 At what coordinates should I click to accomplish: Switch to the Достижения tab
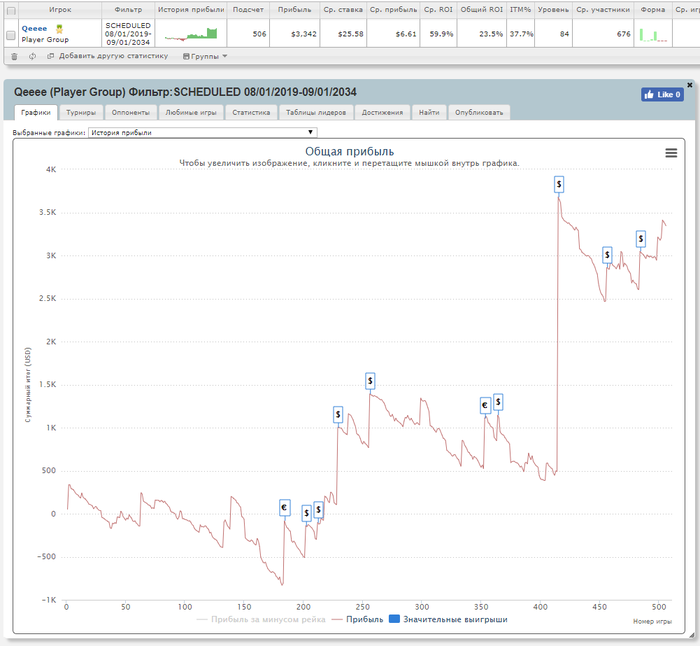(382, 113)
